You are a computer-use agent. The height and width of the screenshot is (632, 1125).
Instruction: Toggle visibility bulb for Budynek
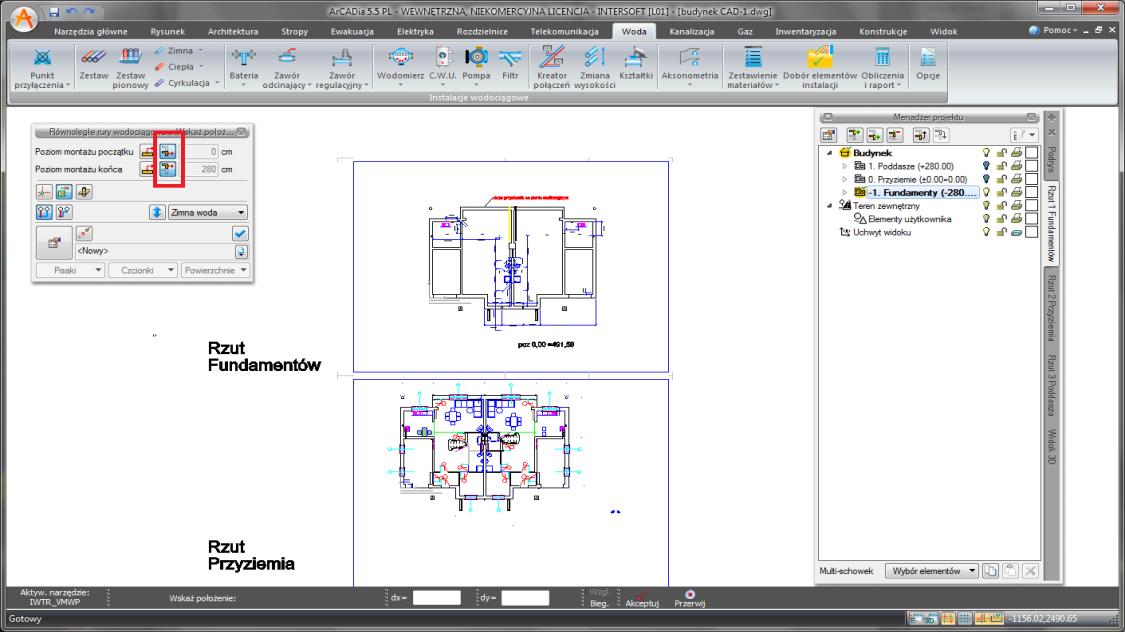tap(987, 153)
